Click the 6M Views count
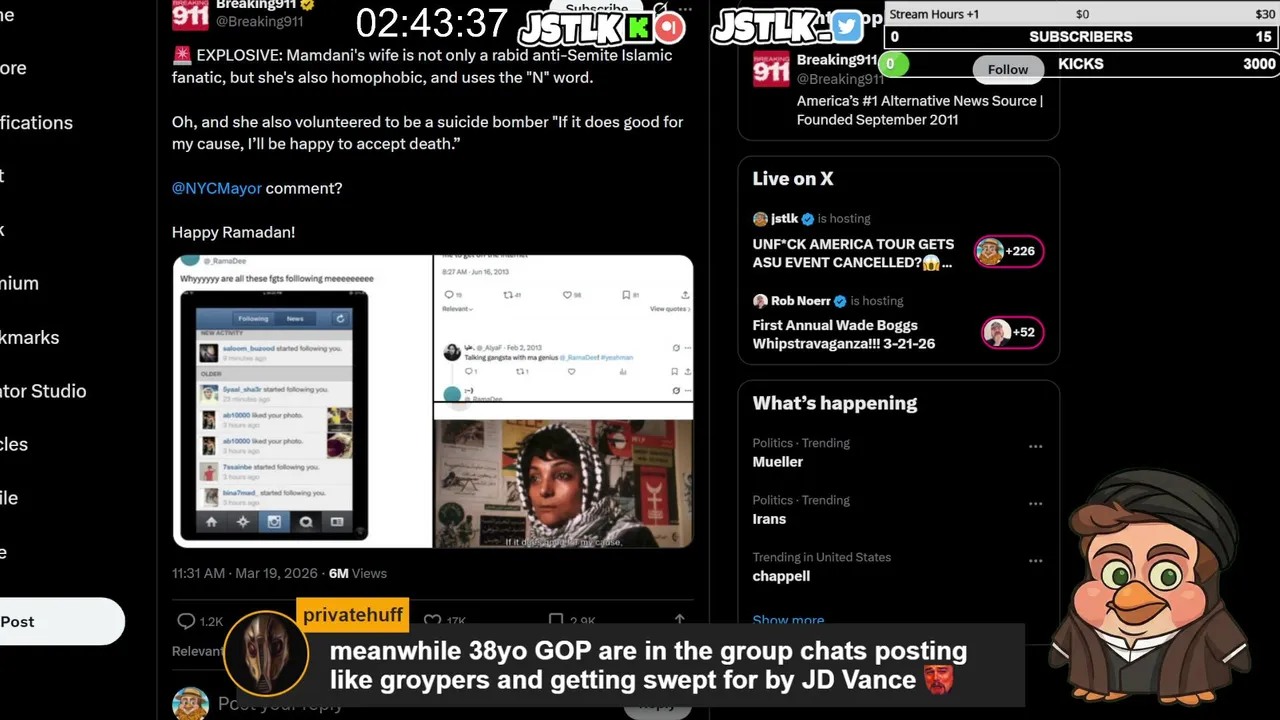Screen dimensions: 1280x720 pos(358,573)
